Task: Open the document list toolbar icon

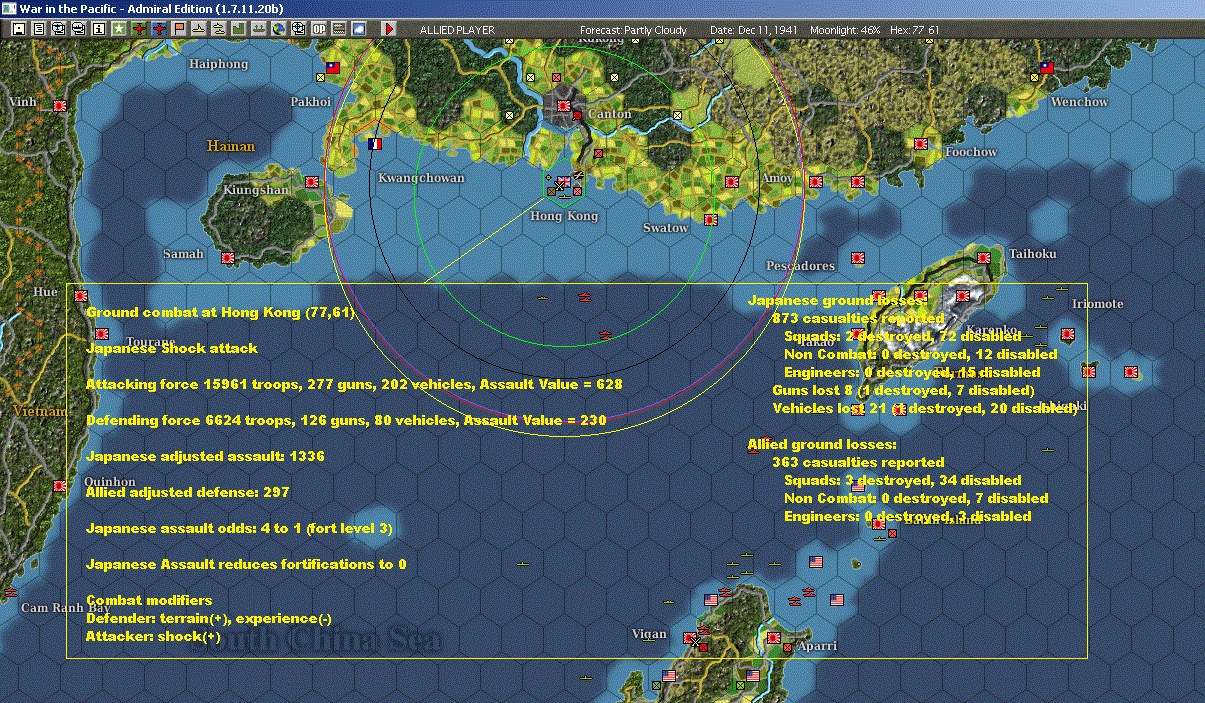Action: pyautogui.click(x=39, y=29)
